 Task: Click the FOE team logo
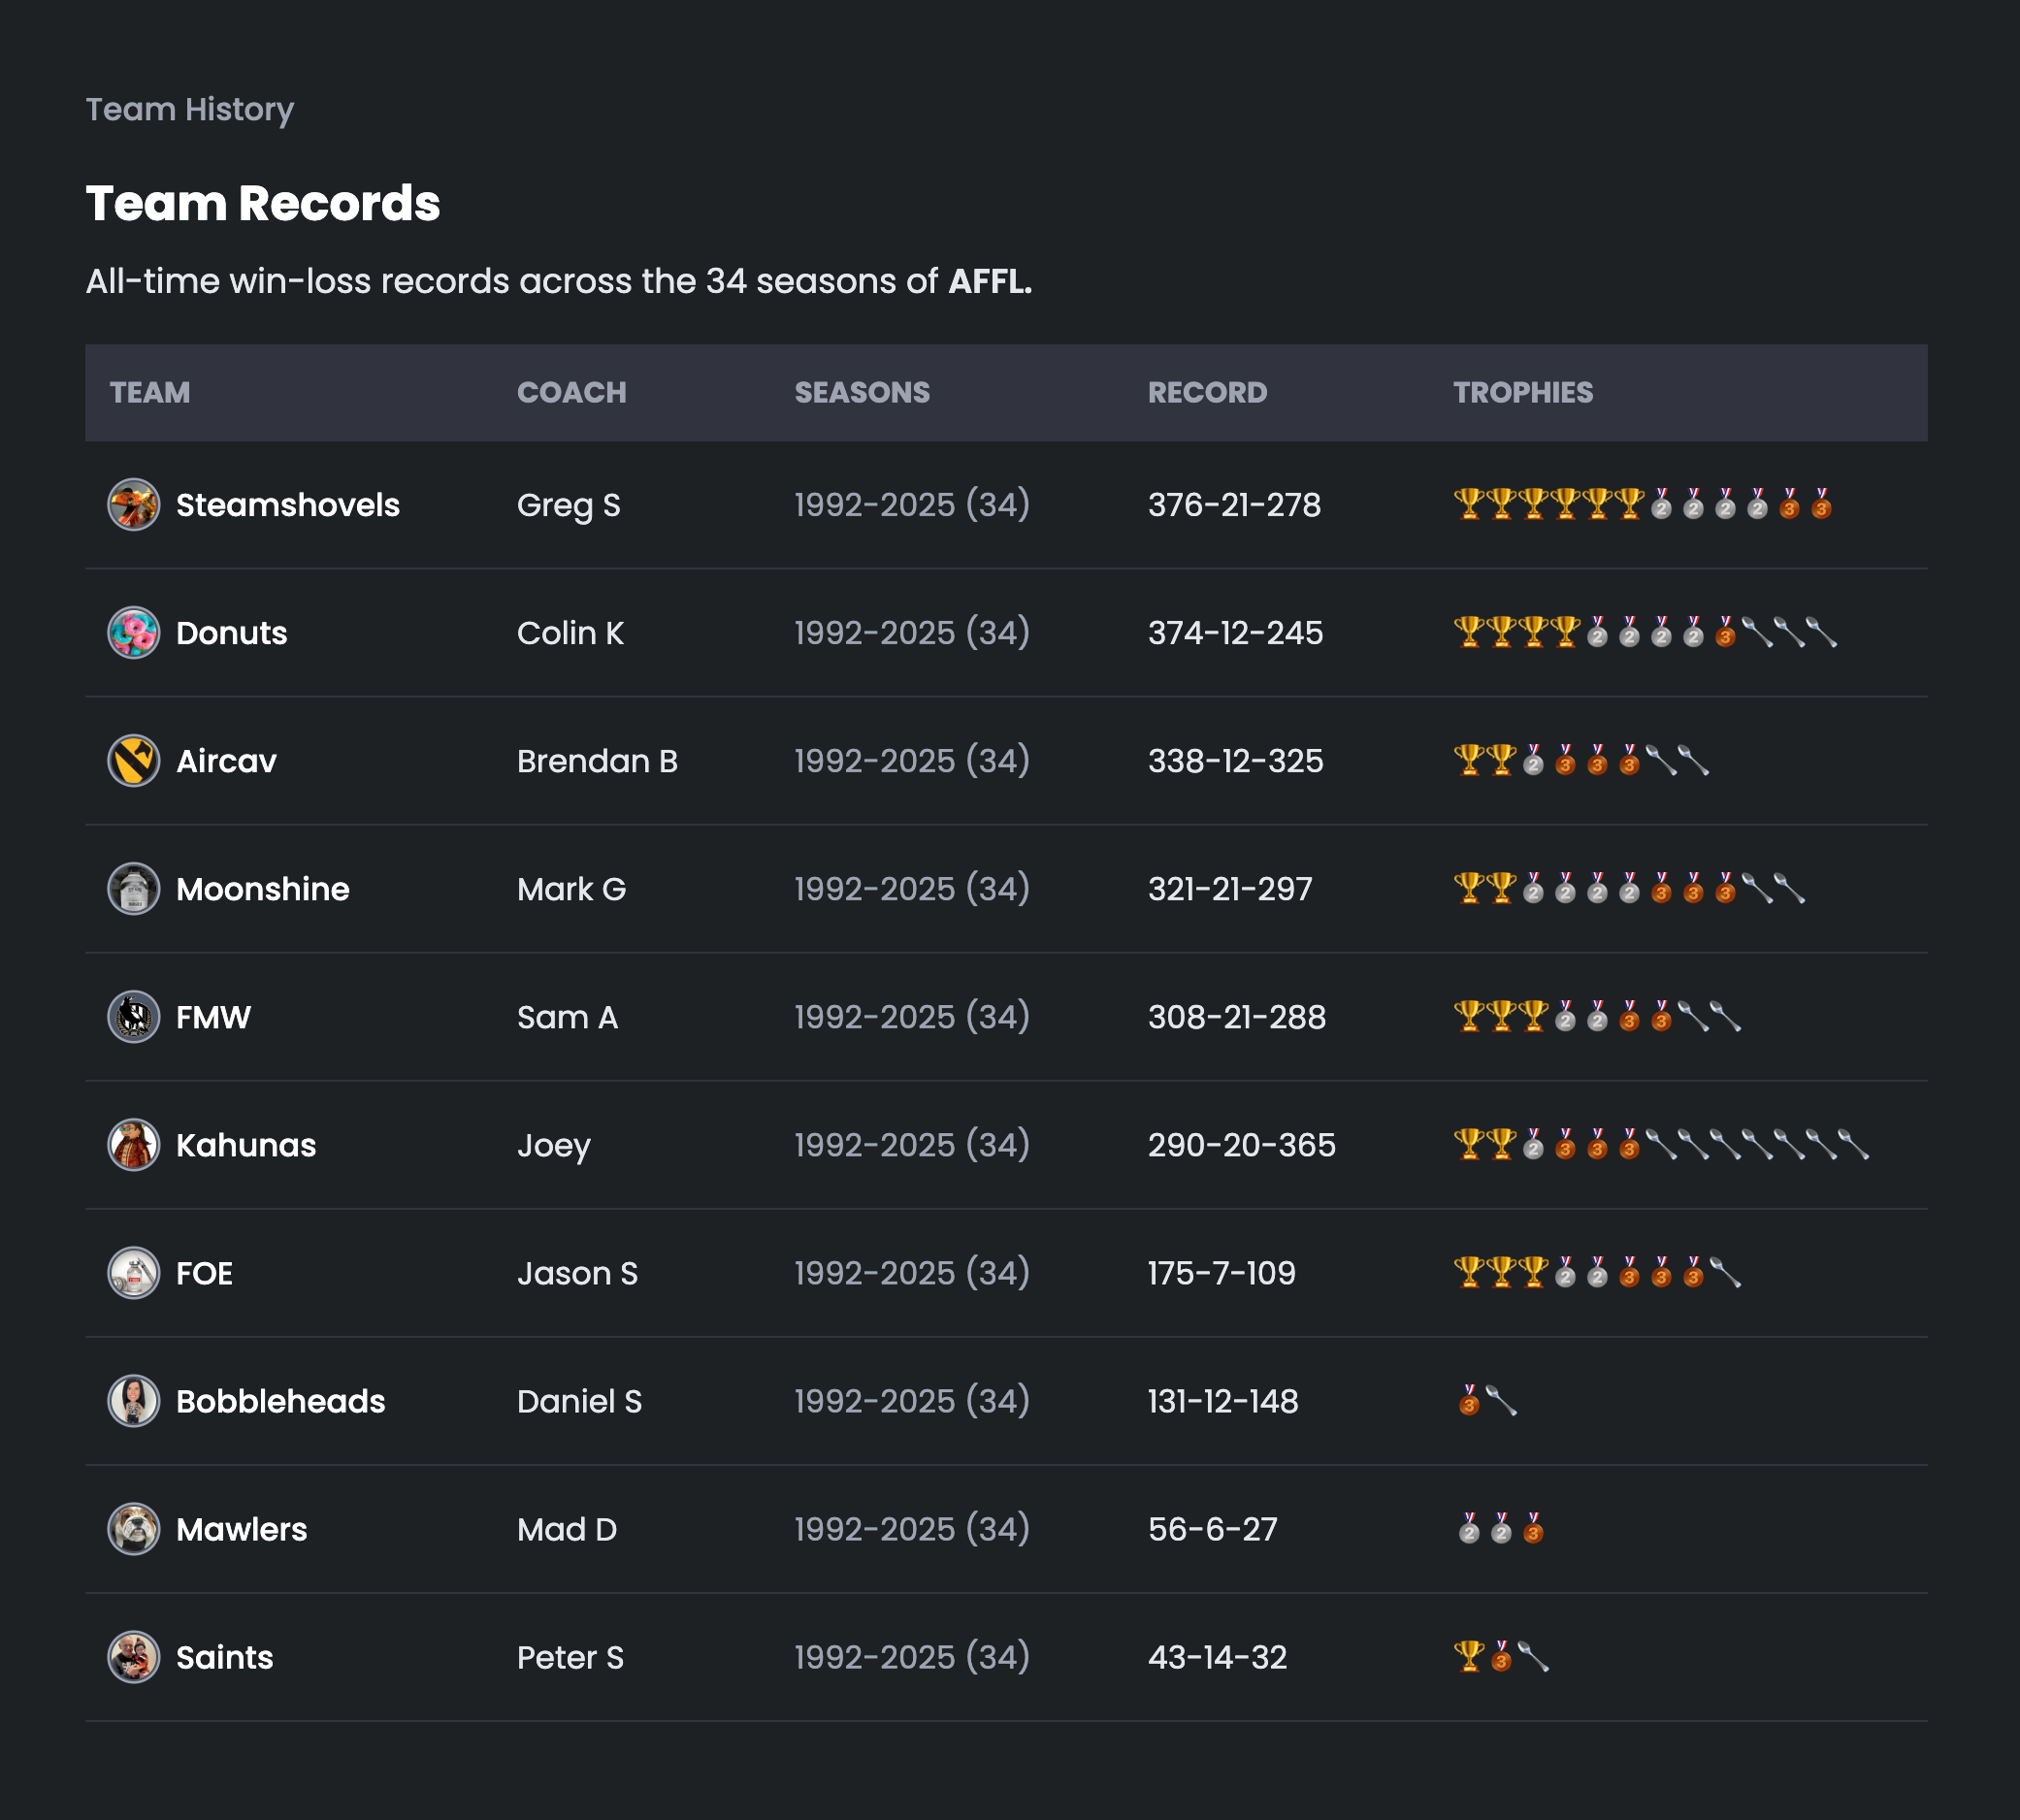pyautogui.click(x=133, y=1273)
